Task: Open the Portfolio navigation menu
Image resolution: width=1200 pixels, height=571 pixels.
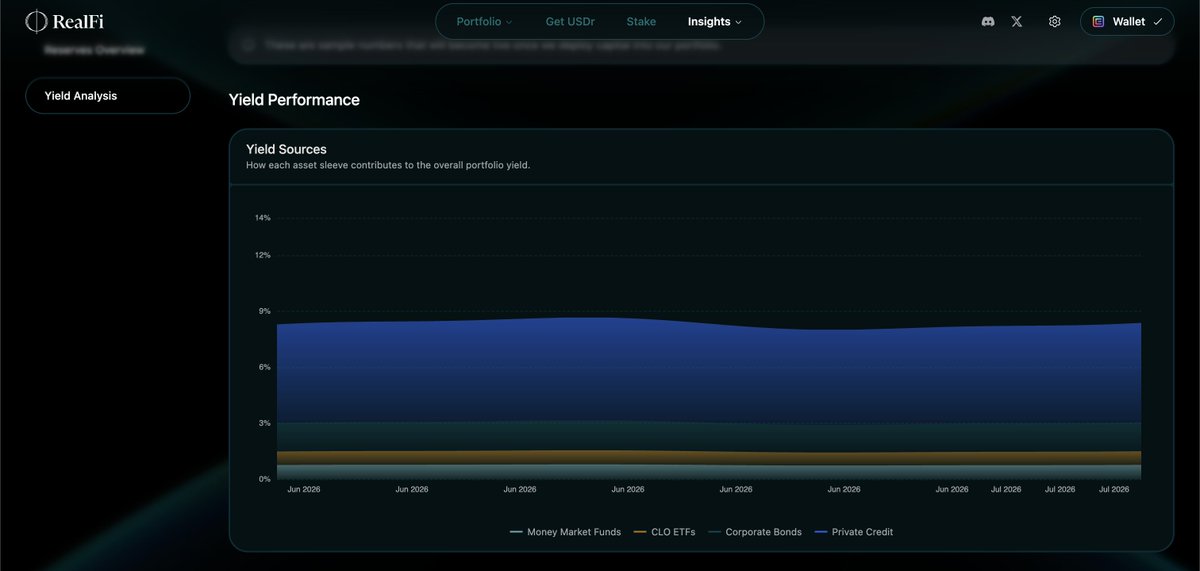Action: 484,21
